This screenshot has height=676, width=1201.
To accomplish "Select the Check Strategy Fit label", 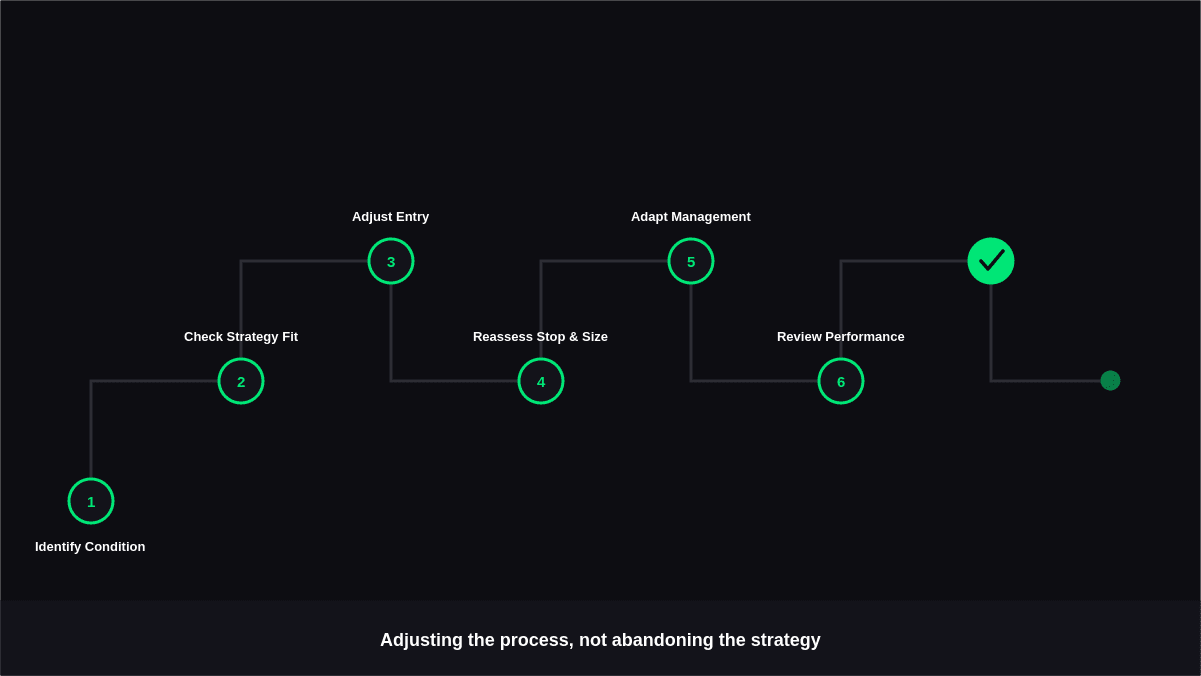I will [241, 337].
